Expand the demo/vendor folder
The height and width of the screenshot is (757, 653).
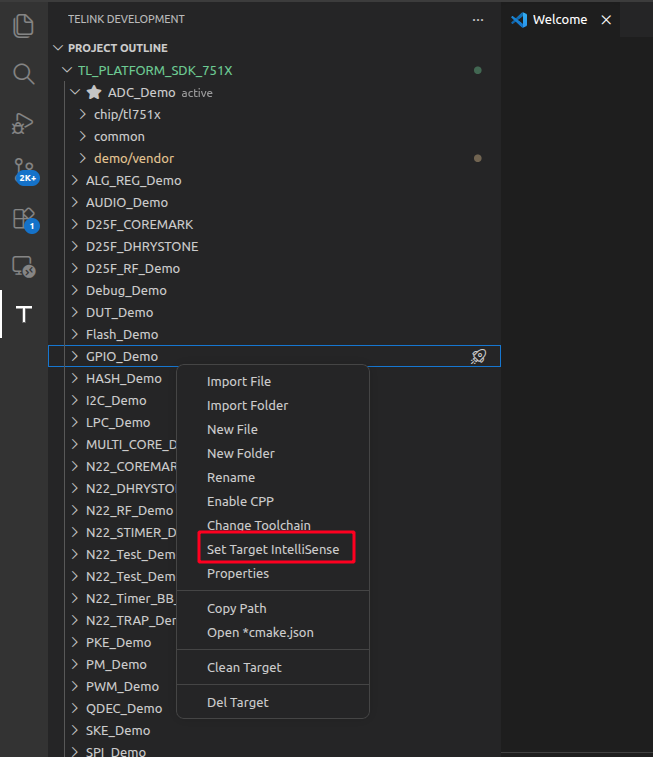[x=83, y=158]
